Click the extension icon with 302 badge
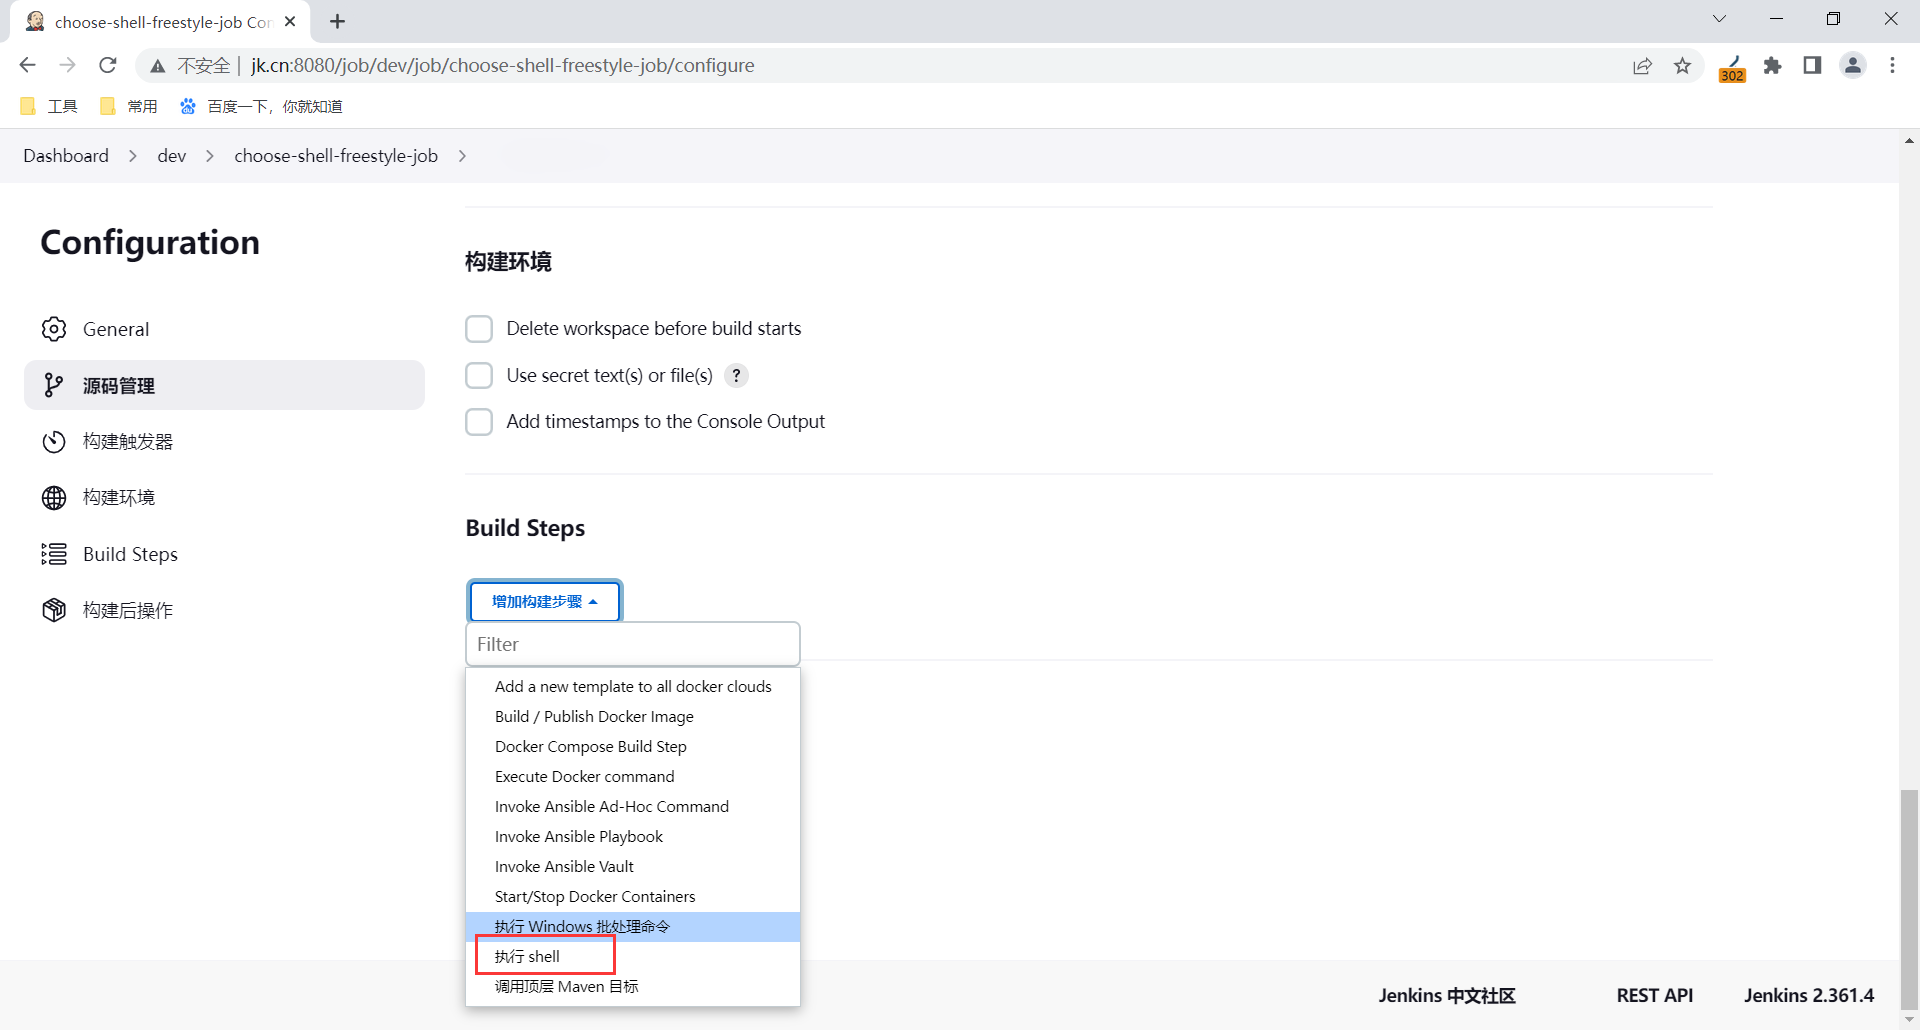Viewport: 1920px width, 1030px height. [x=1732, y=68]
